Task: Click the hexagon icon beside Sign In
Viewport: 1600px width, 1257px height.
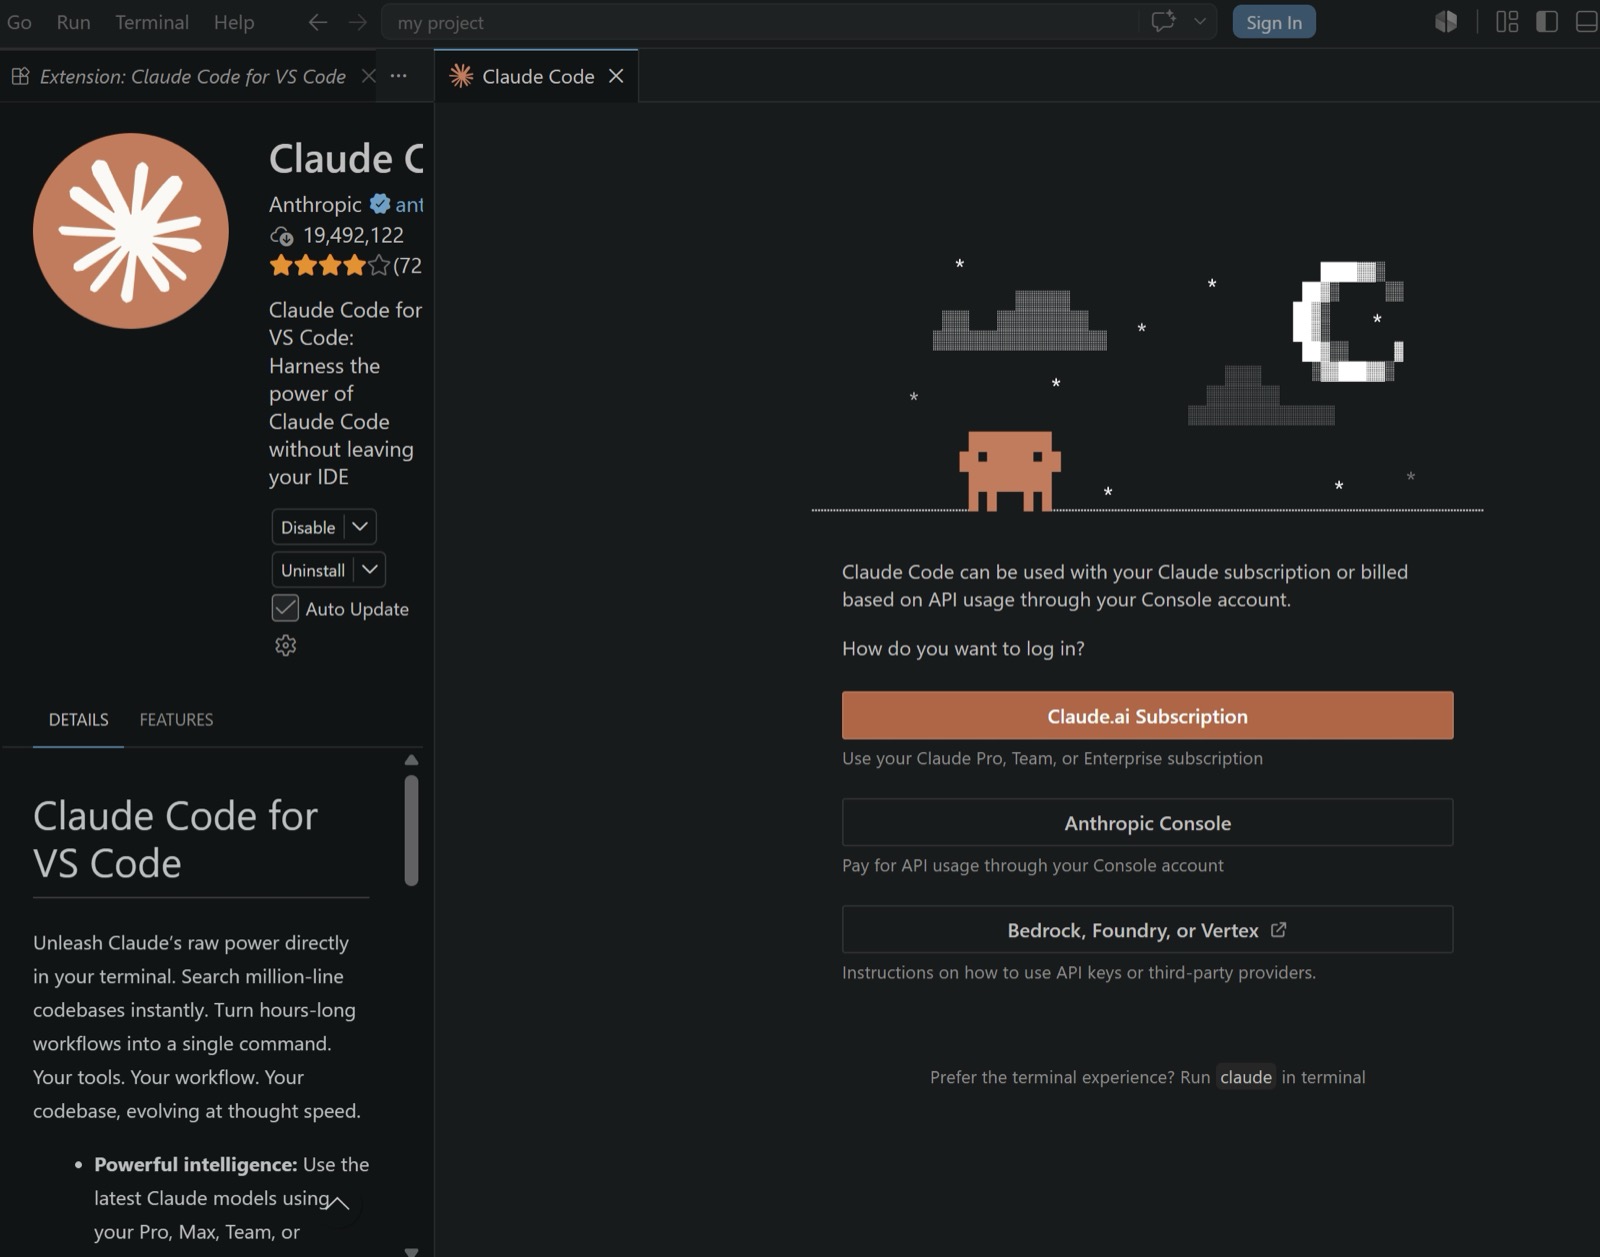Action: click(x=1446, y=22)
